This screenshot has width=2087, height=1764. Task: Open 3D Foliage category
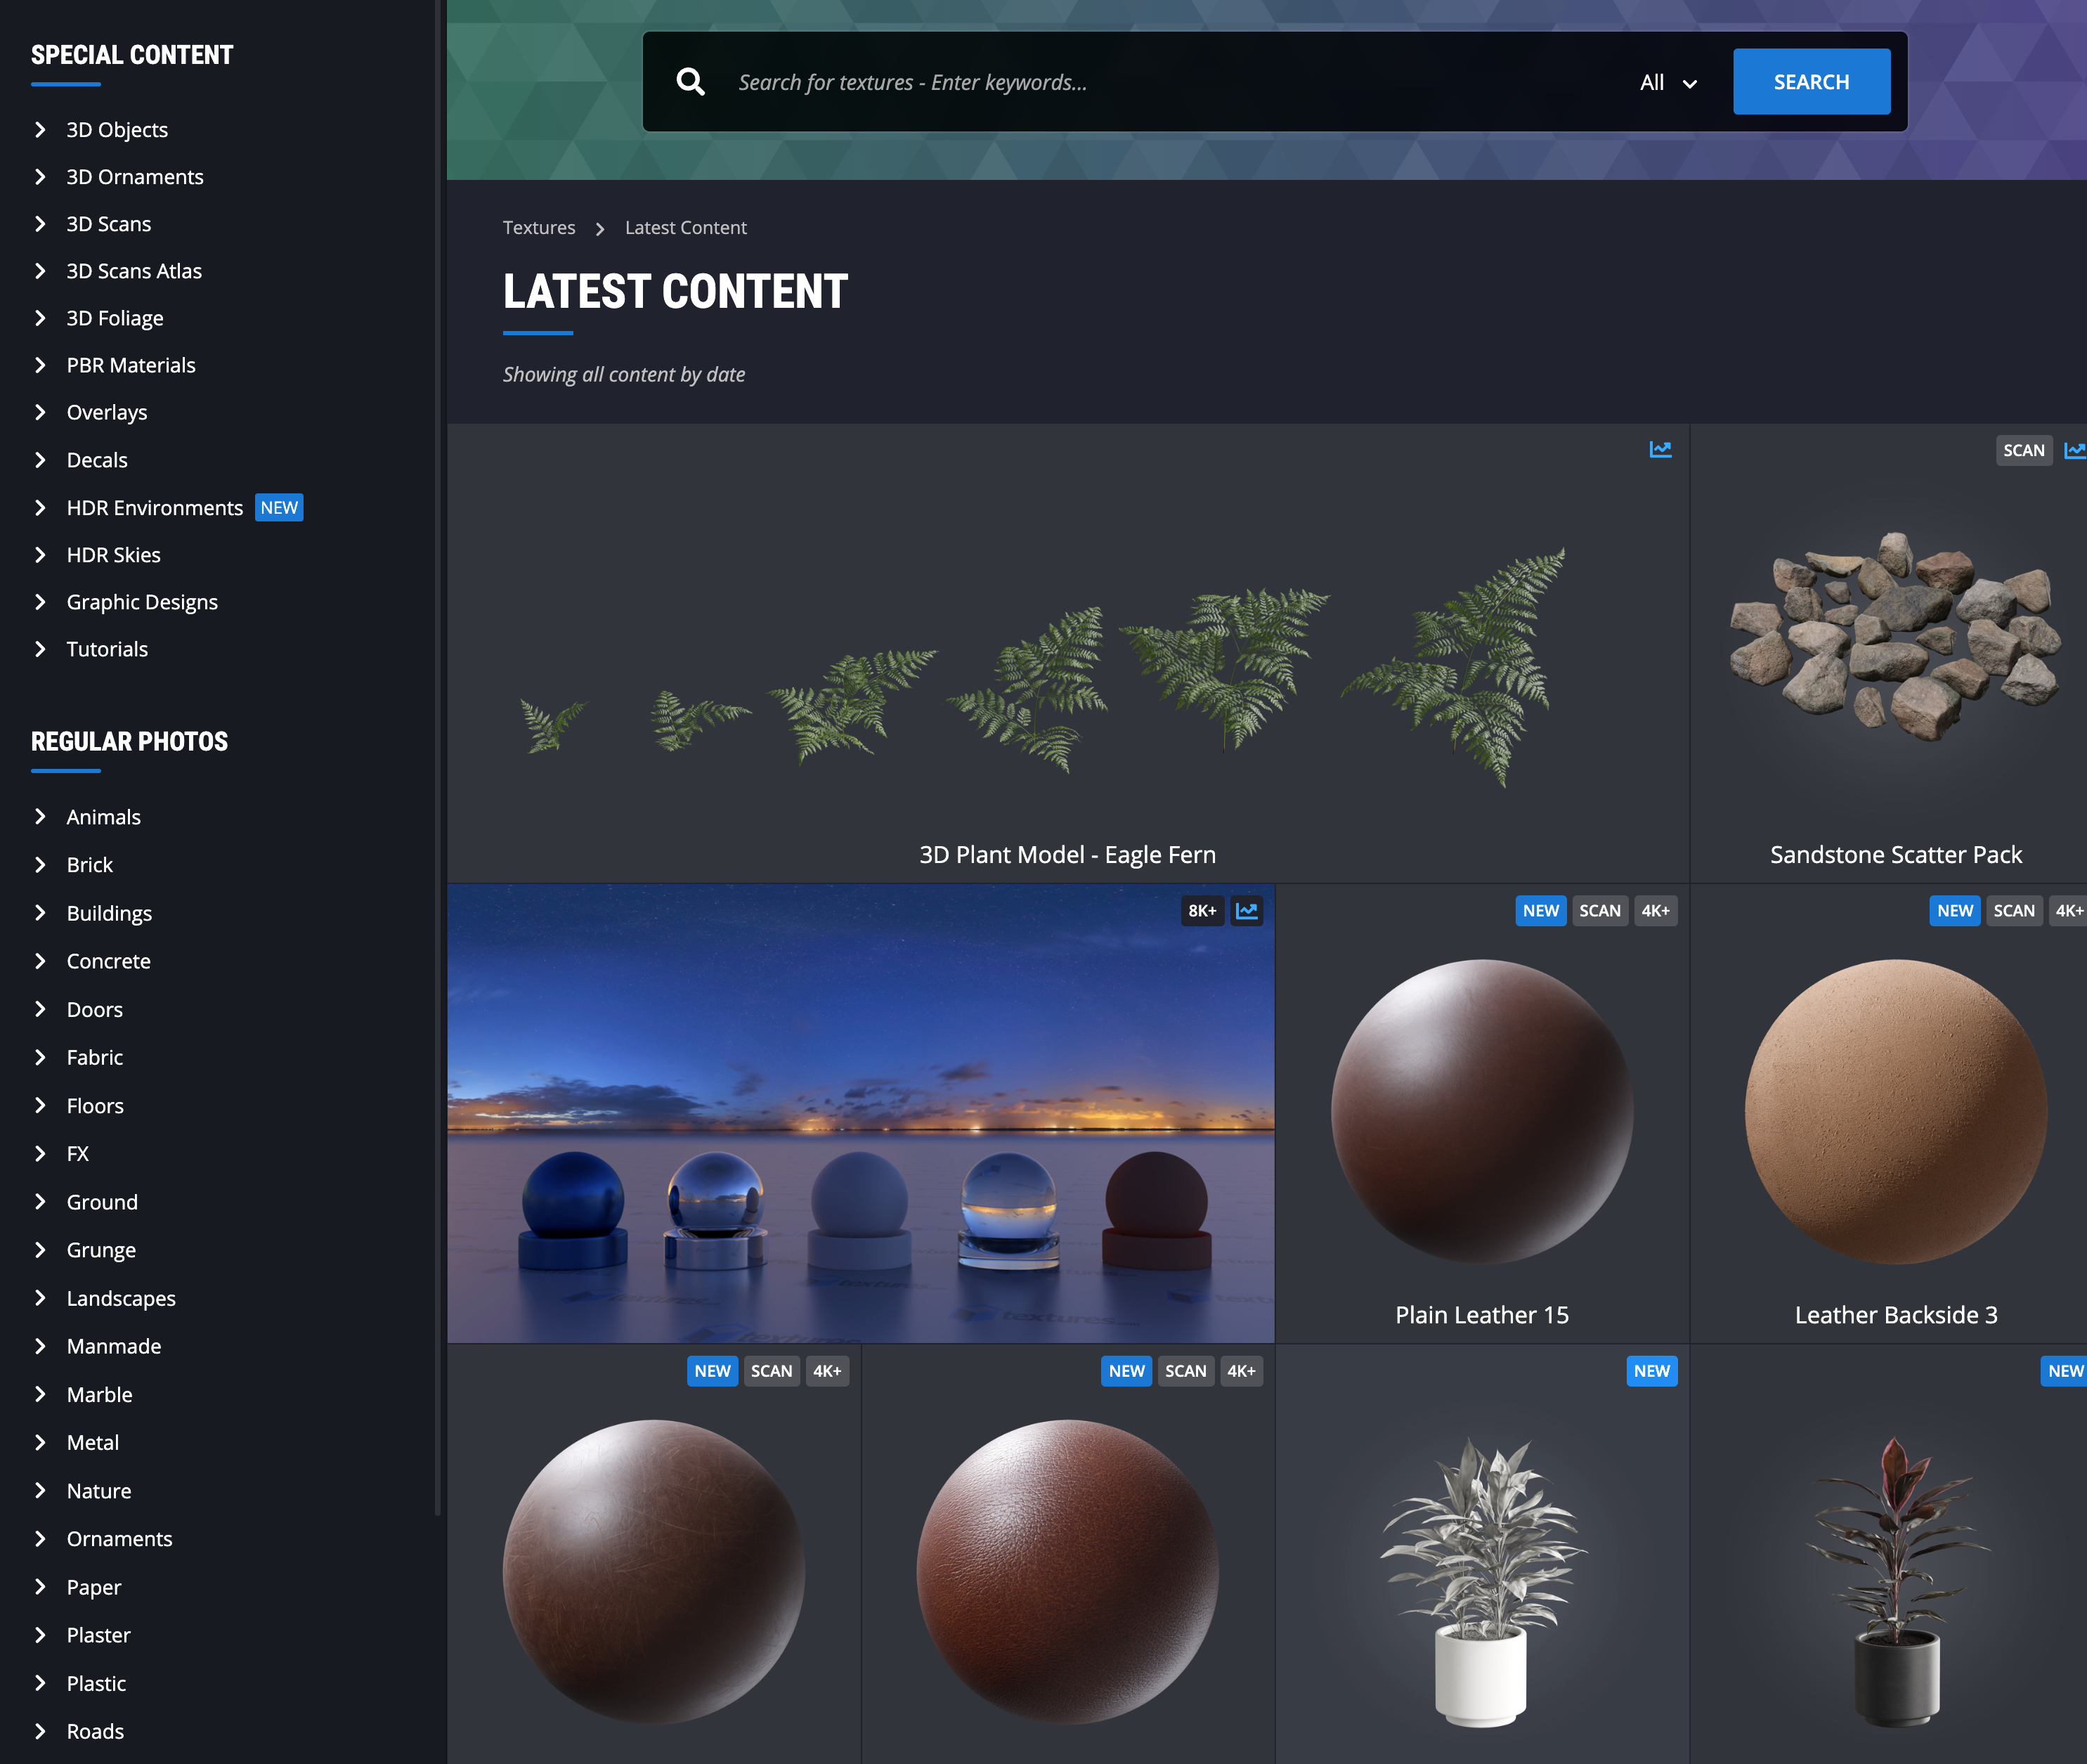(115, 318)
